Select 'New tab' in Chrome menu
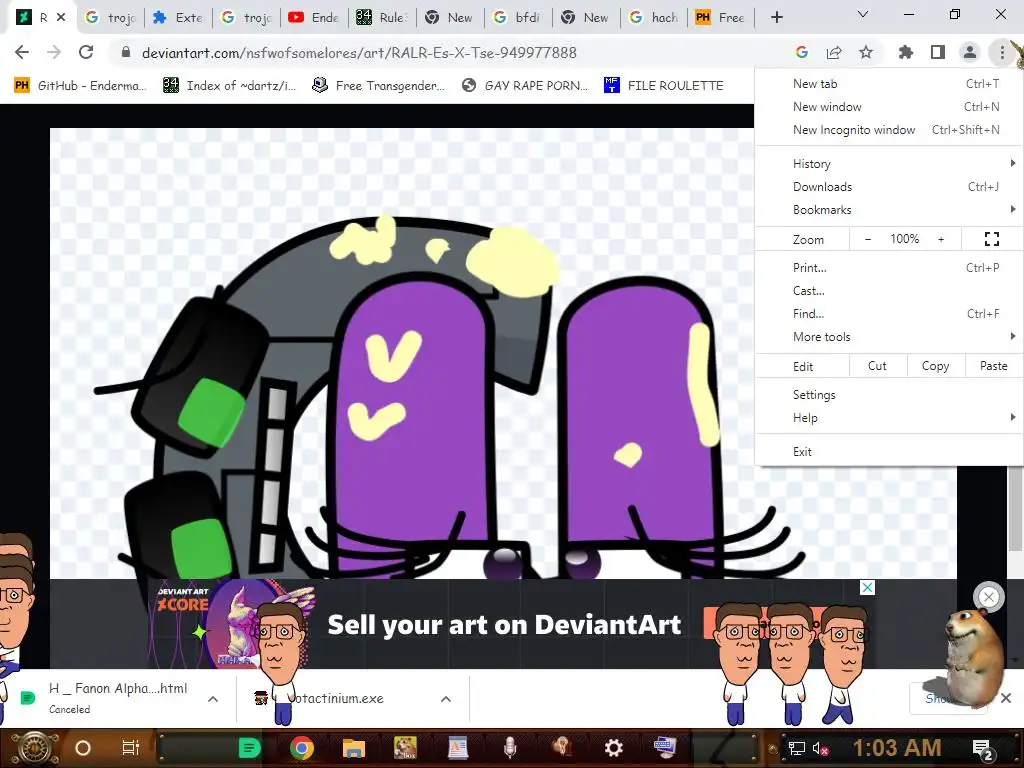 (x=889, y=84)
